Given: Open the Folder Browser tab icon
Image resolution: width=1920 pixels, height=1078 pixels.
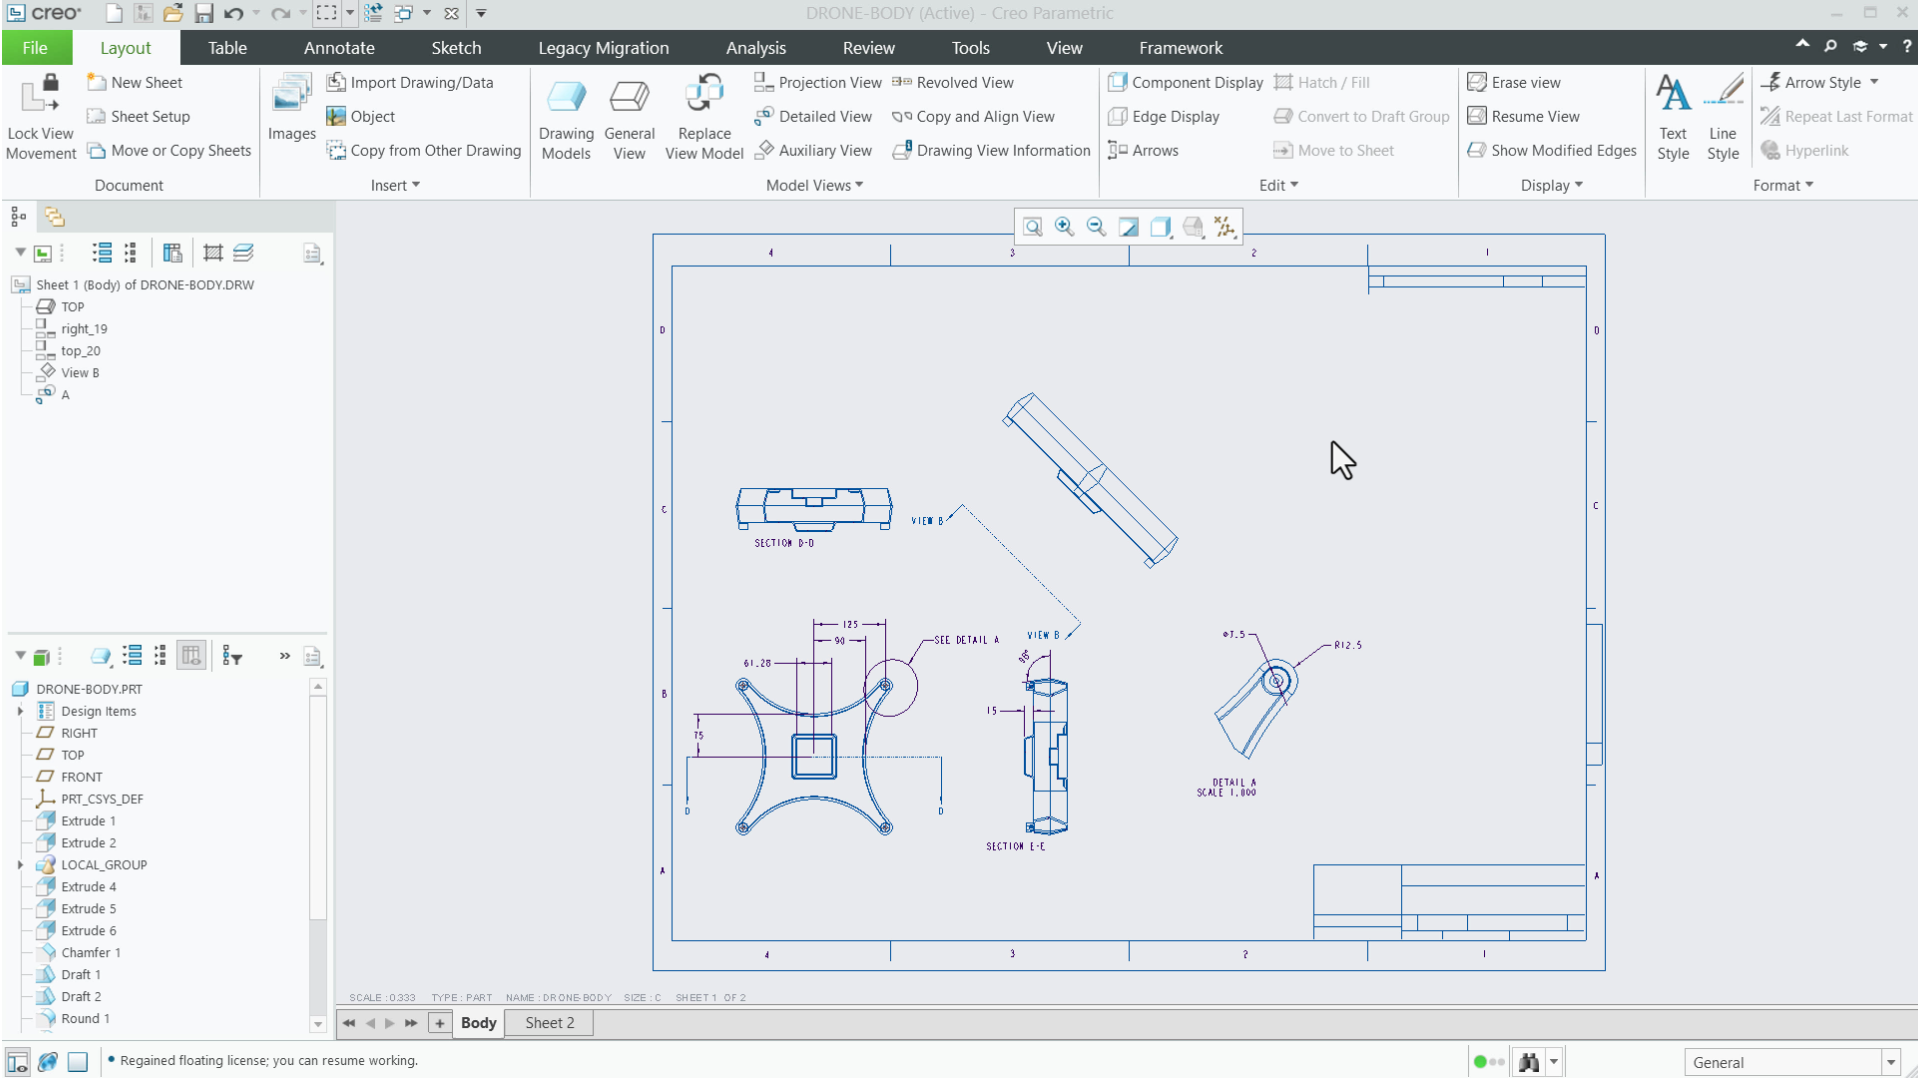Looking at the screenshot, I should tap(54, 216).
